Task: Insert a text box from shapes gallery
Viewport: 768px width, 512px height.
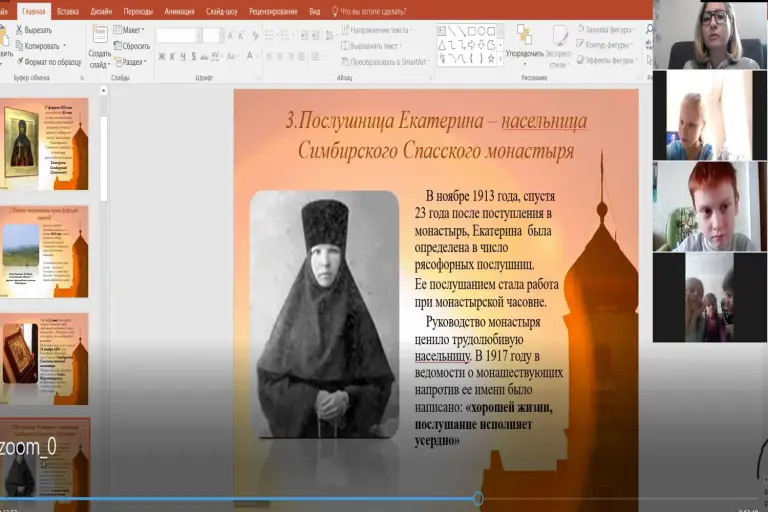Action: (x=442, y=31)
